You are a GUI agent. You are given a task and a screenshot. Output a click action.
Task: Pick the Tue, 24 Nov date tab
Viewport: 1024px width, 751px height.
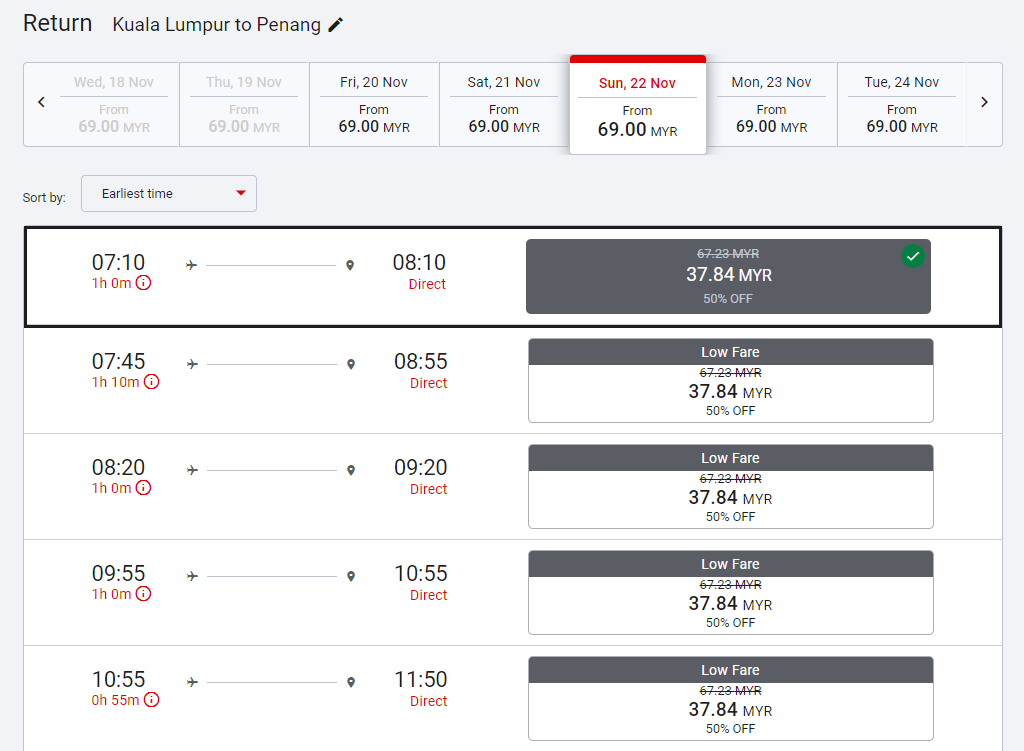click(x=901, y=104)
